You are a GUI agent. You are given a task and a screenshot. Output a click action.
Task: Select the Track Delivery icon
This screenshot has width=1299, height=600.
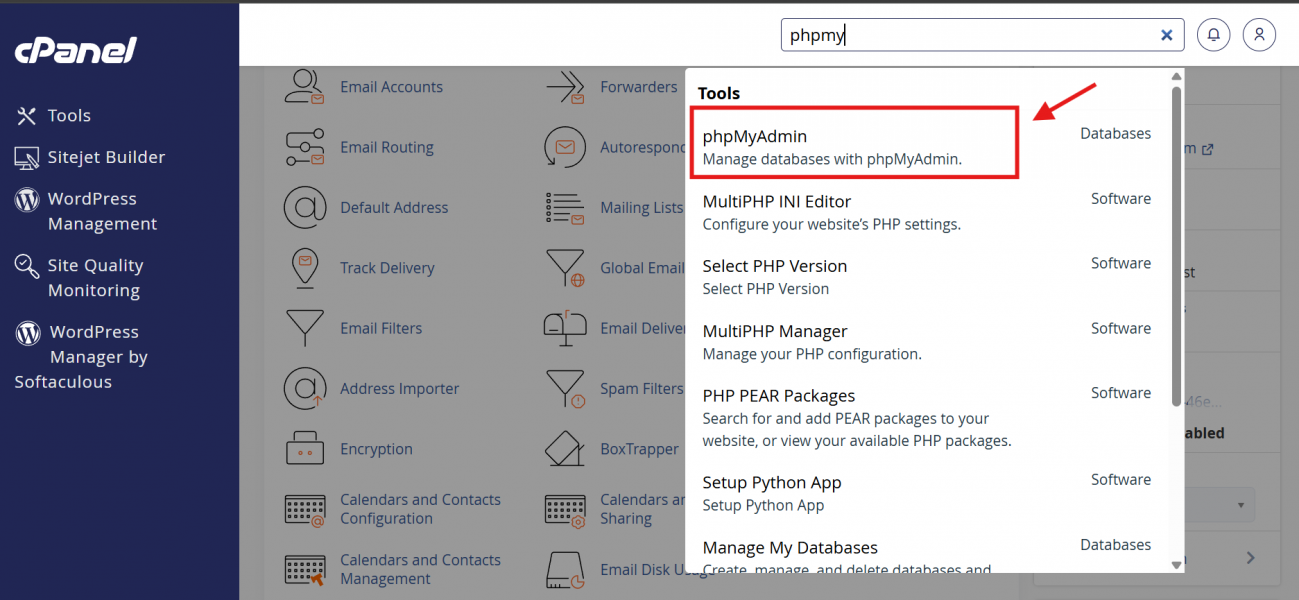point(304,268)
